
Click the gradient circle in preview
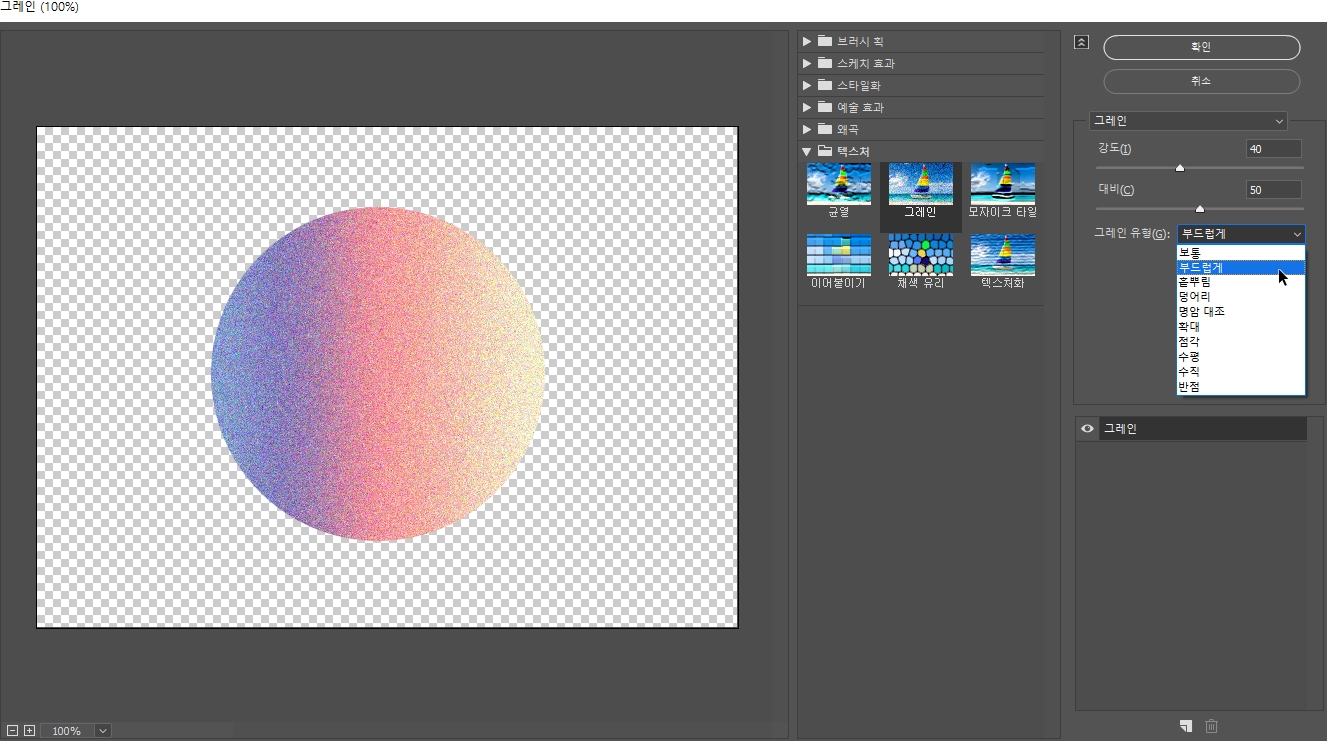pyautogui.click(x=378, y=374)
